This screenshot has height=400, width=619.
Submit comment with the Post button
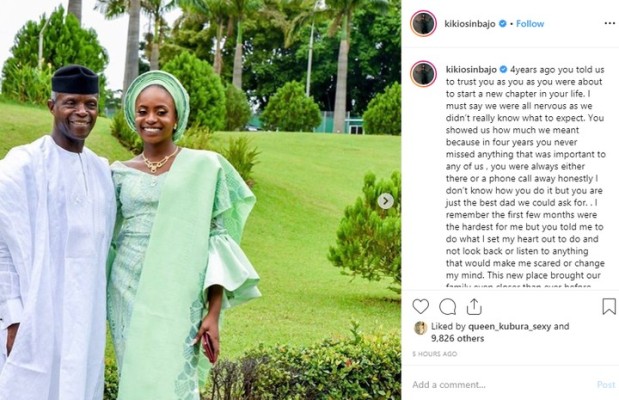point(606,385)
